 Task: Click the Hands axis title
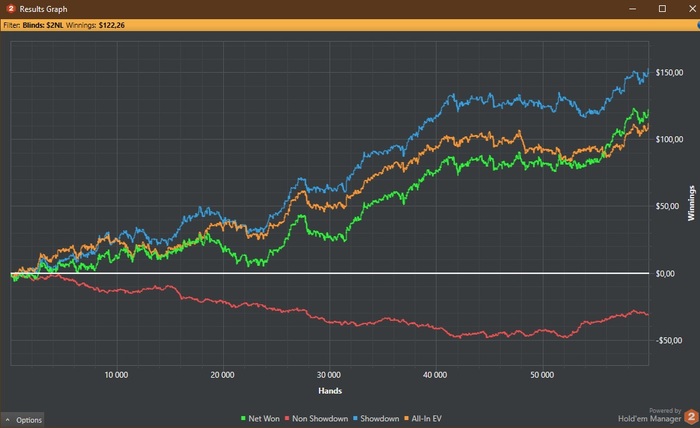(x=330, y=391)
